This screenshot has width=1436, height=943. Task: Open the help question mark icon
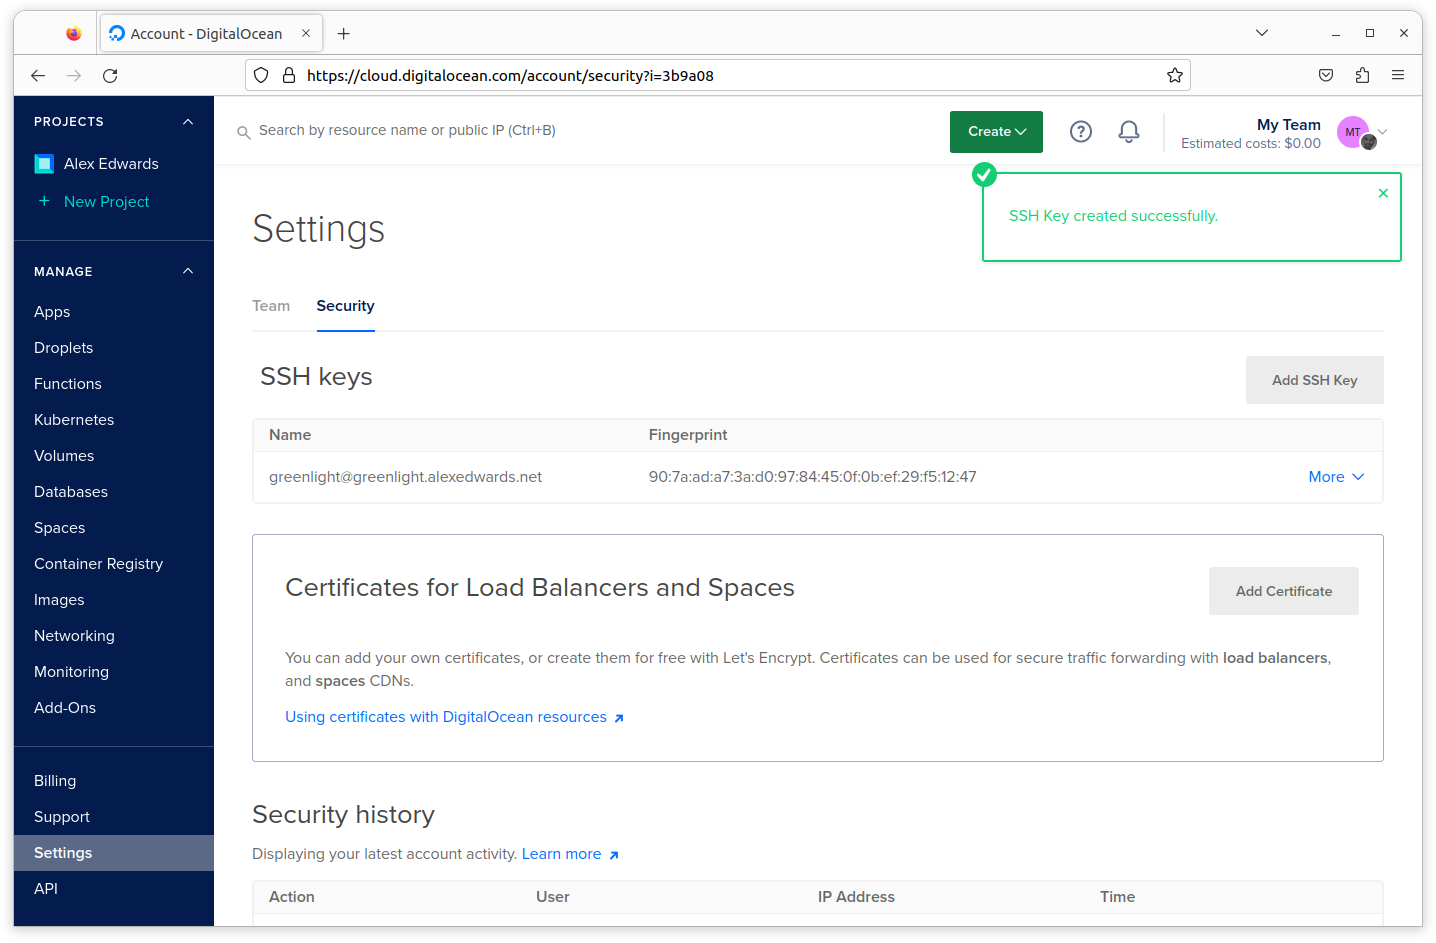click(x=1080, y=131)
